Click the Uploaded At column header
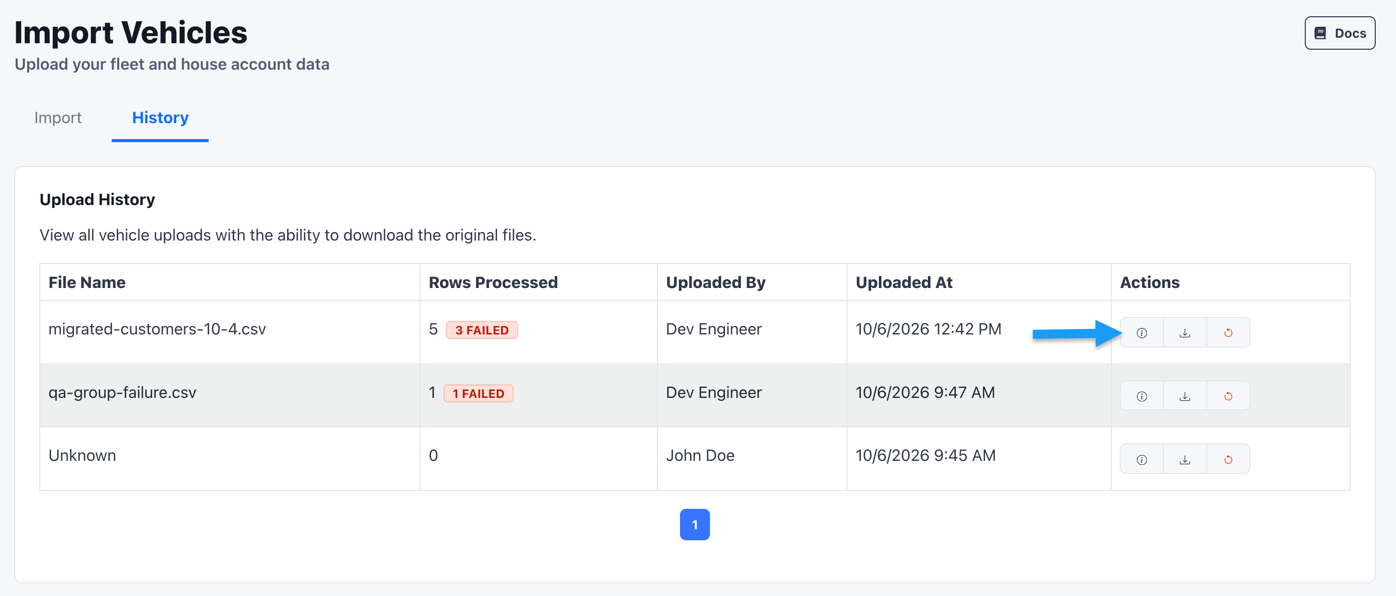Screen dimensions: 1396x596 pos(904,282)
